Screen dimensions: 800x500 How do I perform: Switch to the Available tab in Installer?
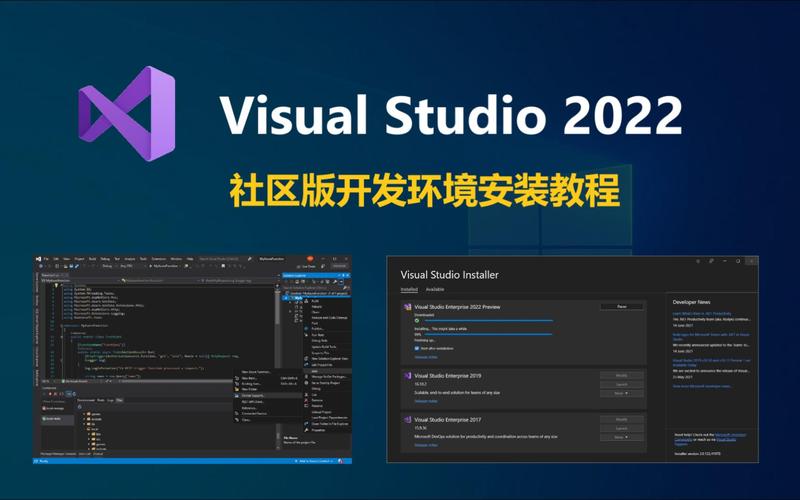(x=435, y=289)
